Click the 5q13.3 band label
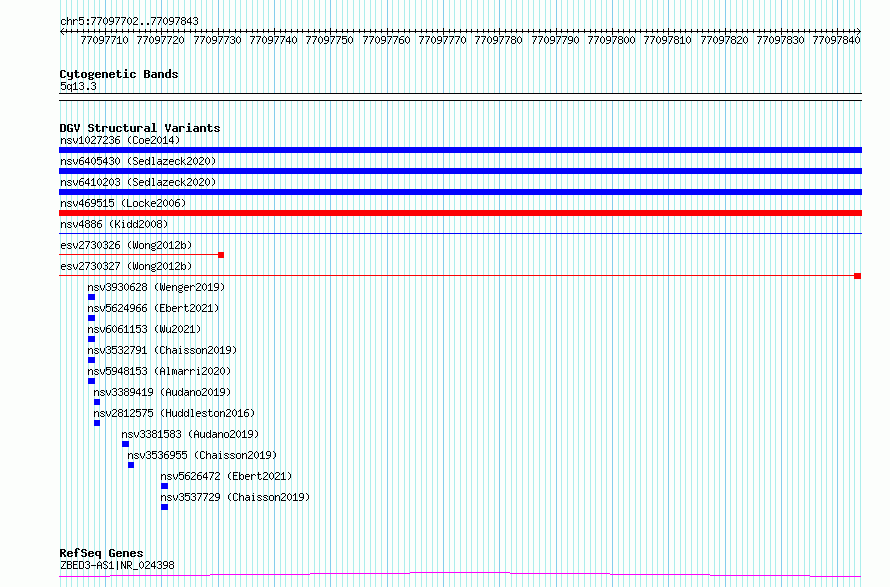890x587 pixels. point(78,86)
